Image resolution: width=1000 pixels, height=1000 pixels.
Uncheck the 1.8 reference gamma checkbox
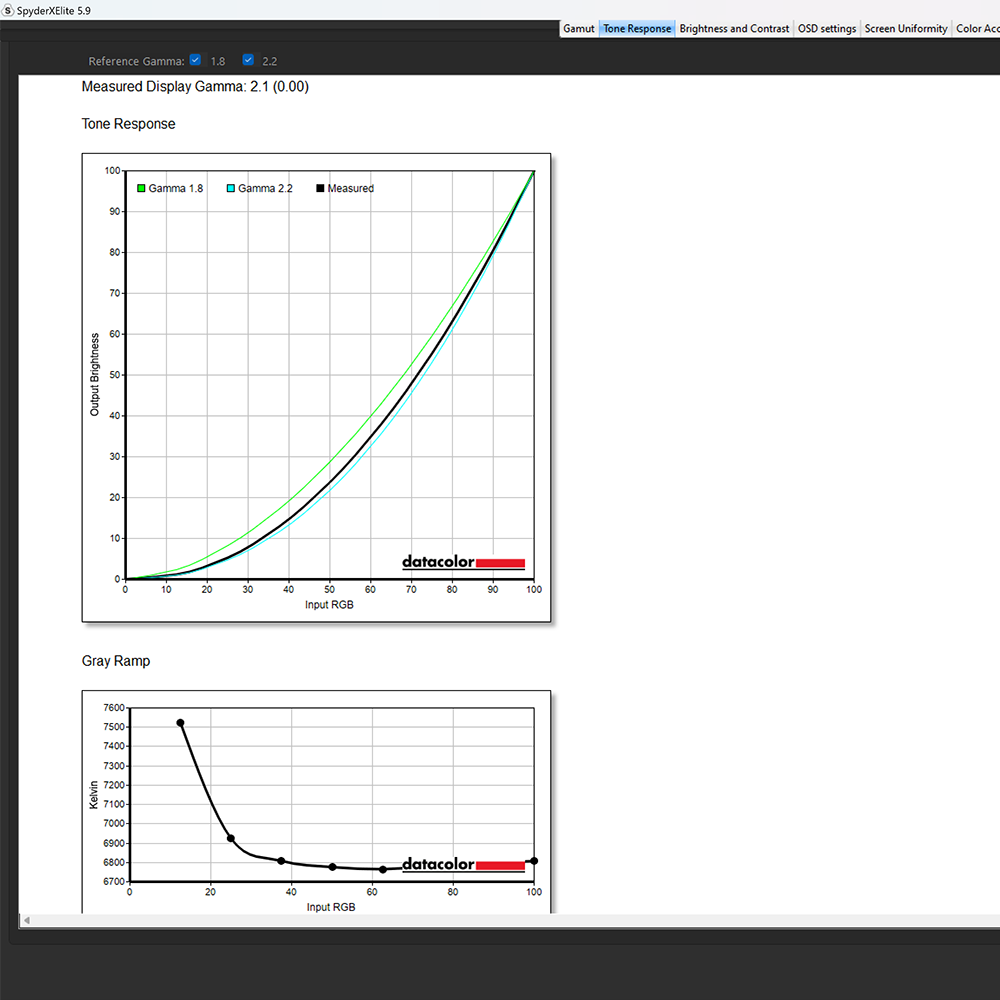195,60
